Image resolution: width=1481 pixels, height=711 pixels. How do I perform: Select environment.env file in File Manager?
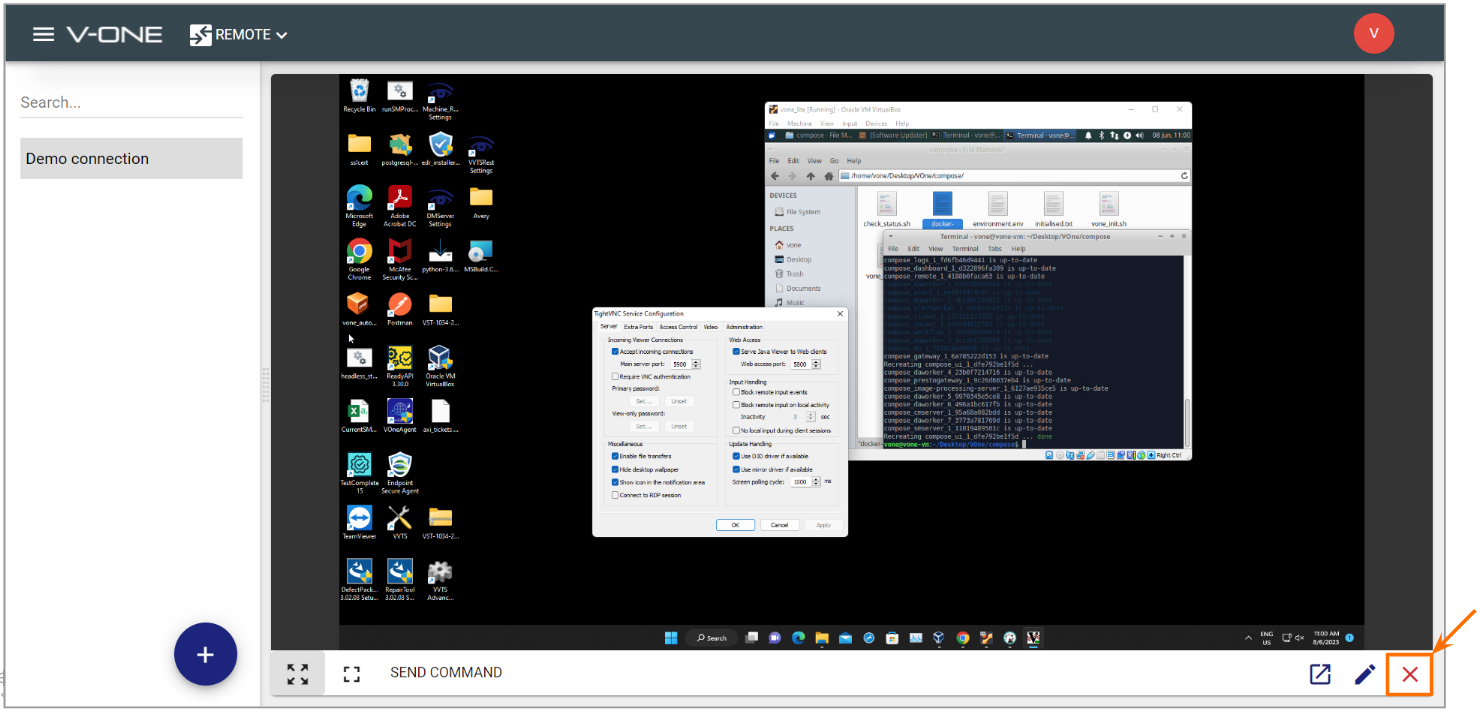(x=997, y=210)
